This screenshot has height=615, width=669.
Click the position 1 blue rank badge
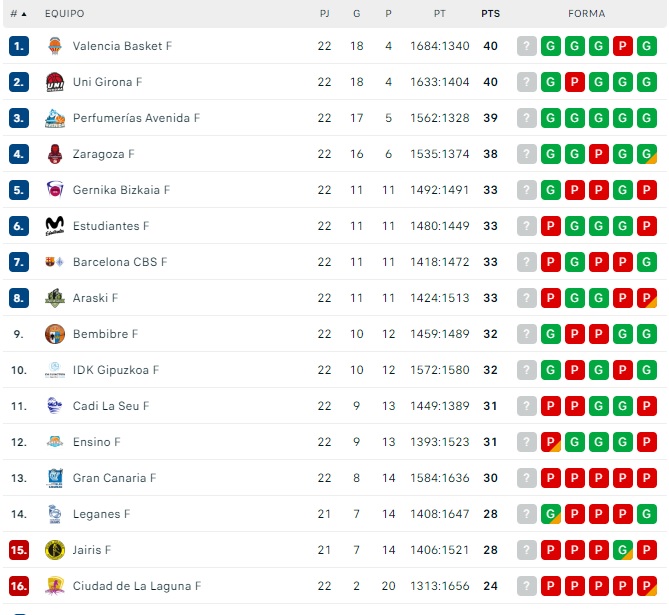[x=19, y=46]
